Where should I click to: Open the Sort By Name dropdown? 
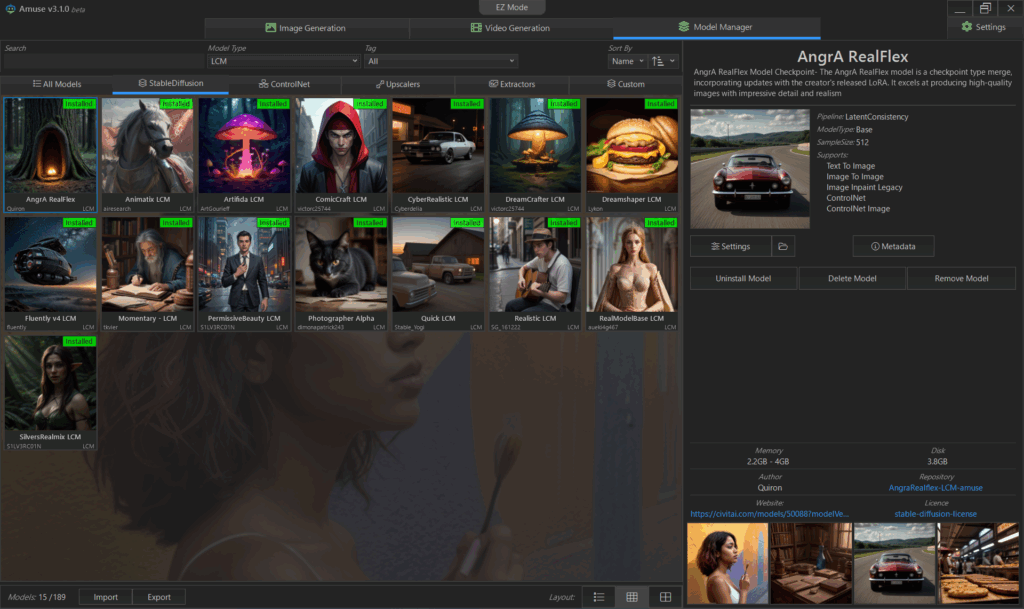coord(627,61)
